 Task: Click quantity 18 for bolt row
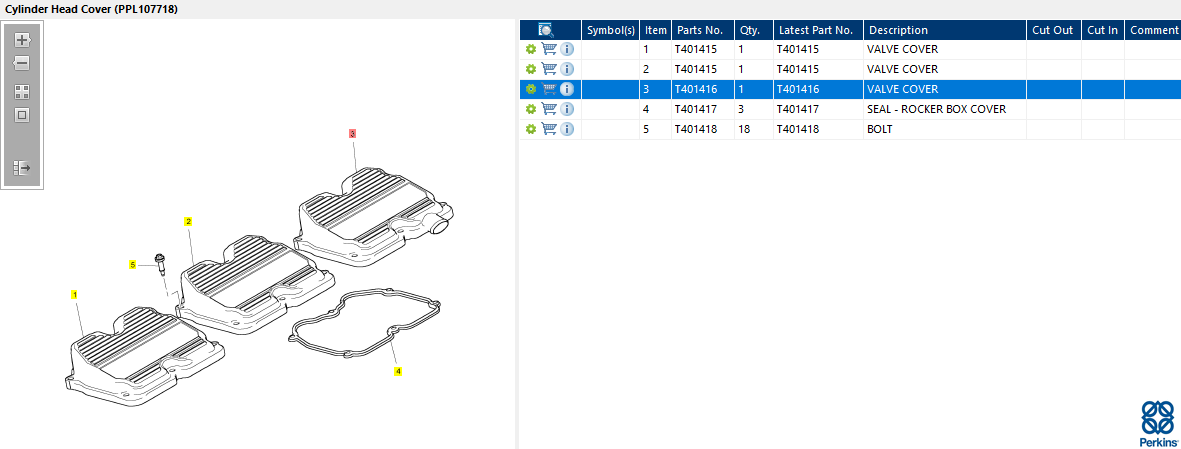point(744,129)
